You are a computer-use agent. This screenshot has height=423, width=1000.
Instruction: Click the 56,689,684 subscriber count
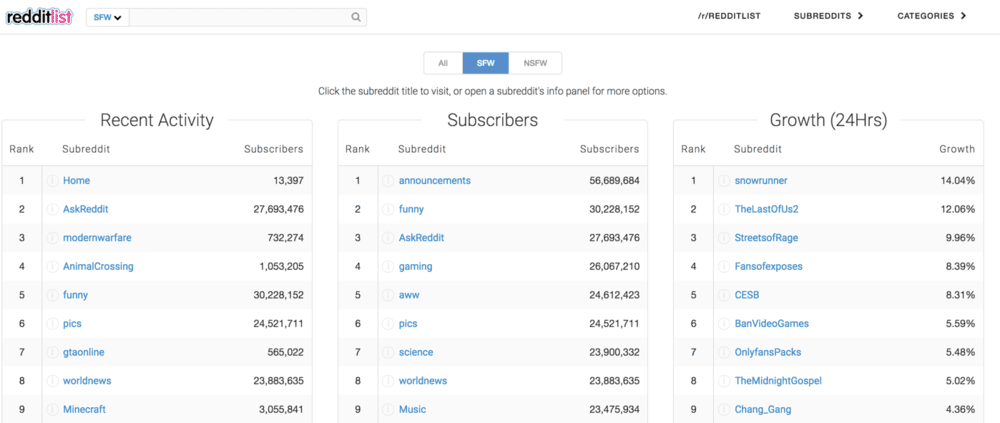[614, 181]
